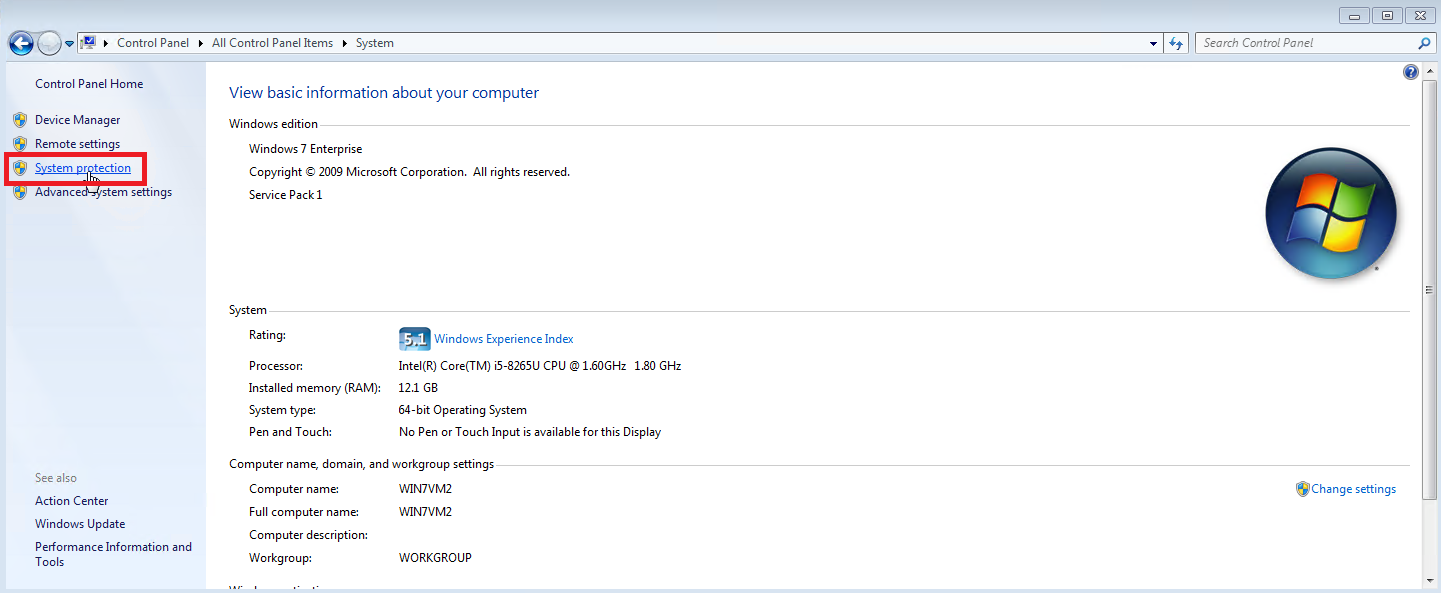Click the 5.1 rating badge icon

pos(414,339)
